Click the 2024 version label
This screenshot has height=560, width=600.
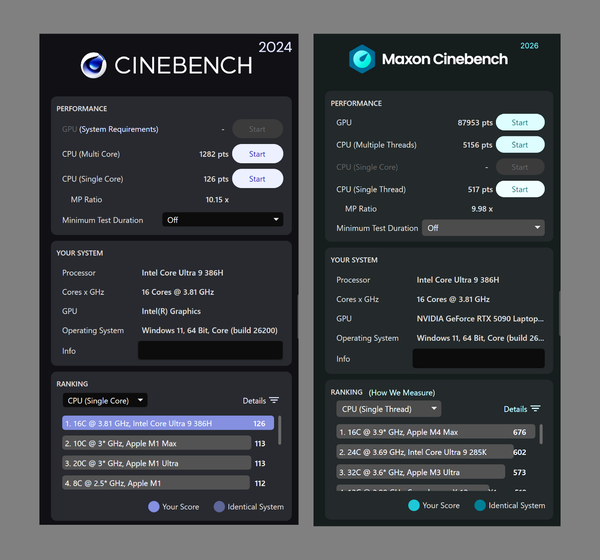click(275, 47)
